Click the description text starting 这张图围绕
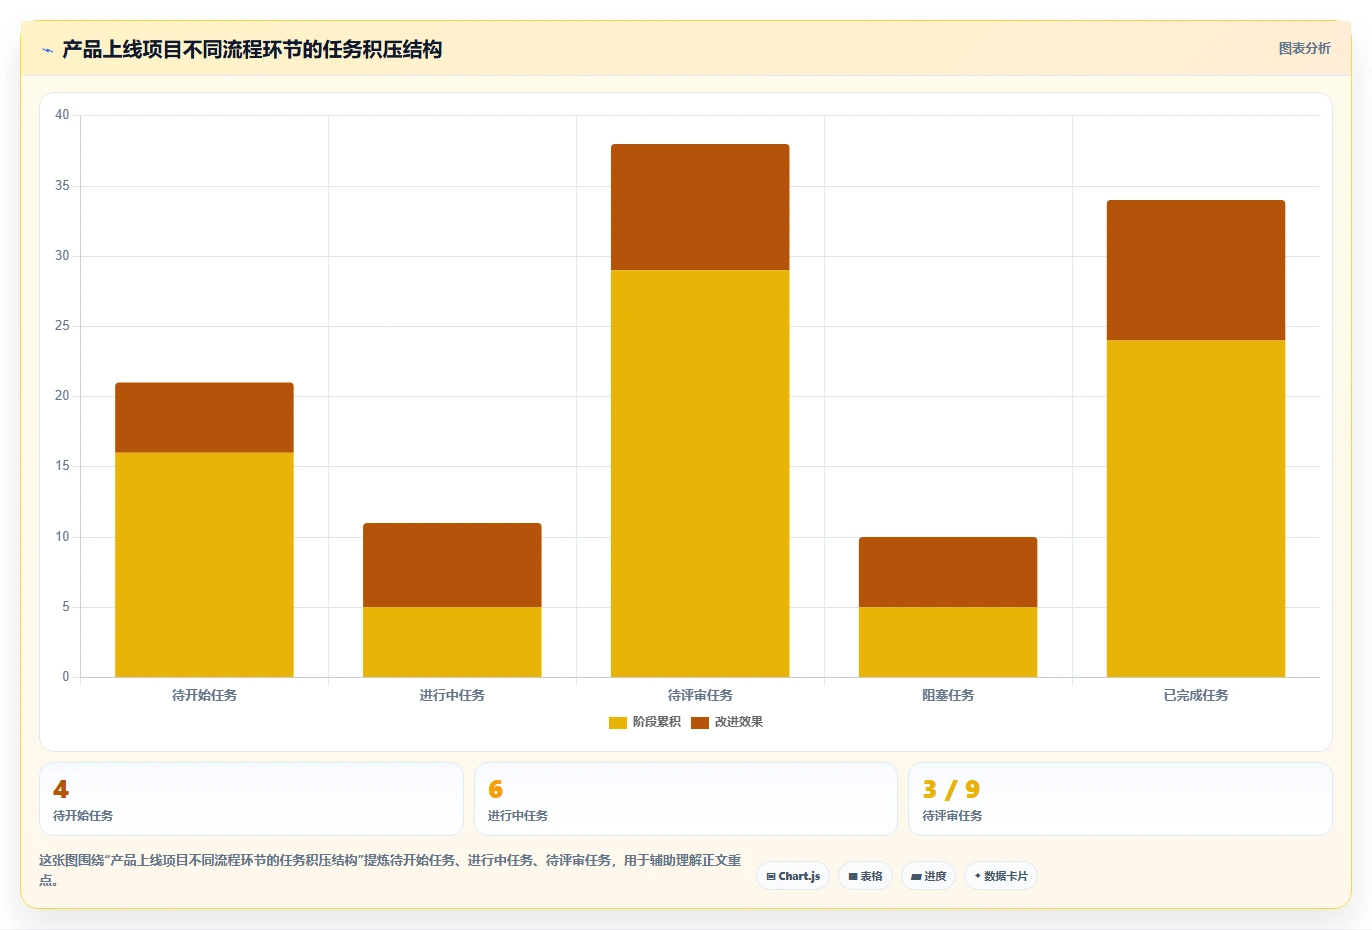Image resolution: width=1372 pixels, height=930 pixels. [x=390, y=870]
